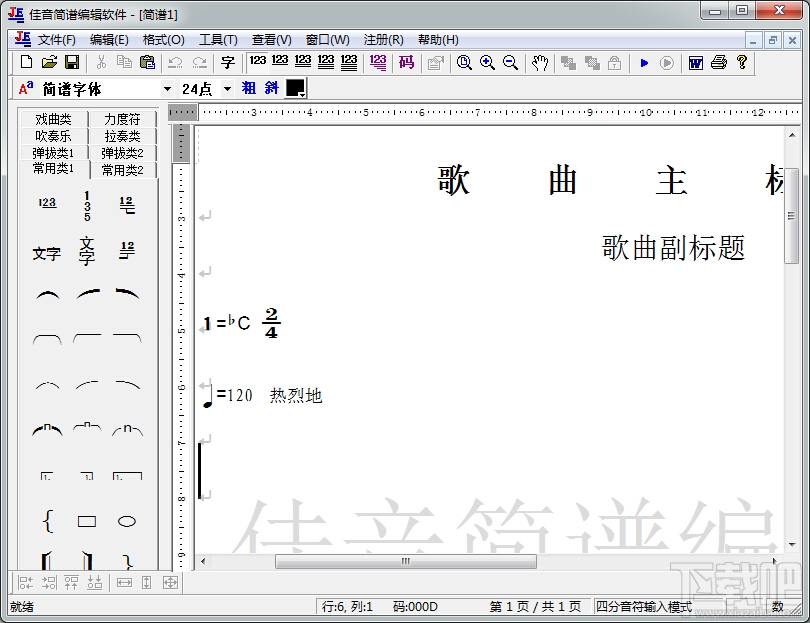Click the 歌曲副标题 subtitle text
The width and height of the screenshot is (810, 623).
(673, 247)
